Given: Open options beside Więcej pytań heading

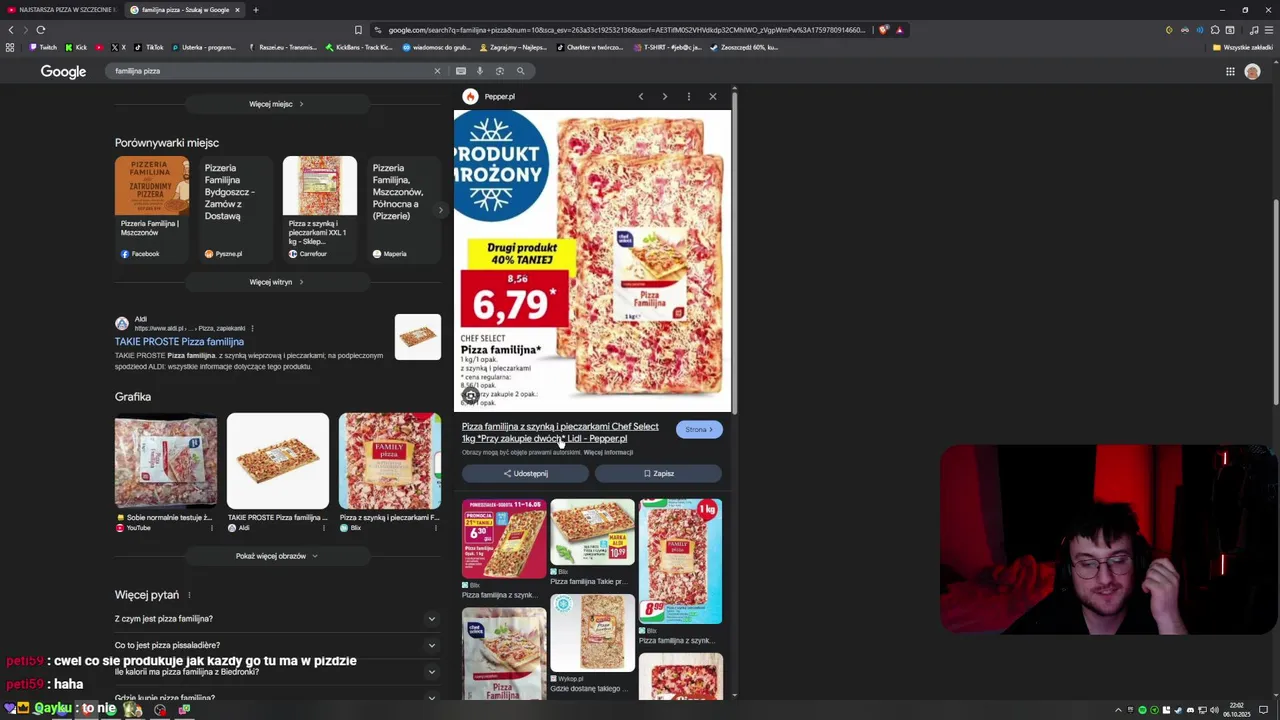Looking at the screenshot, I should (189, 595).
